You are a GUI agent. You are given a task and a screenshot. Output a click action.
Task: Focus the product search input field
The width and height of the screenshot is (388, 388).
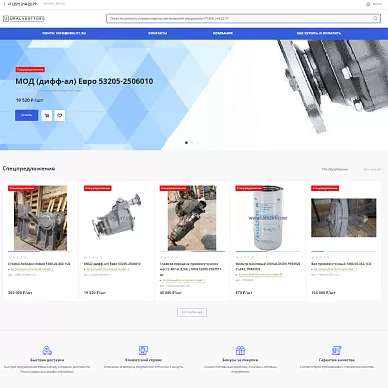[x=243, y=19]
